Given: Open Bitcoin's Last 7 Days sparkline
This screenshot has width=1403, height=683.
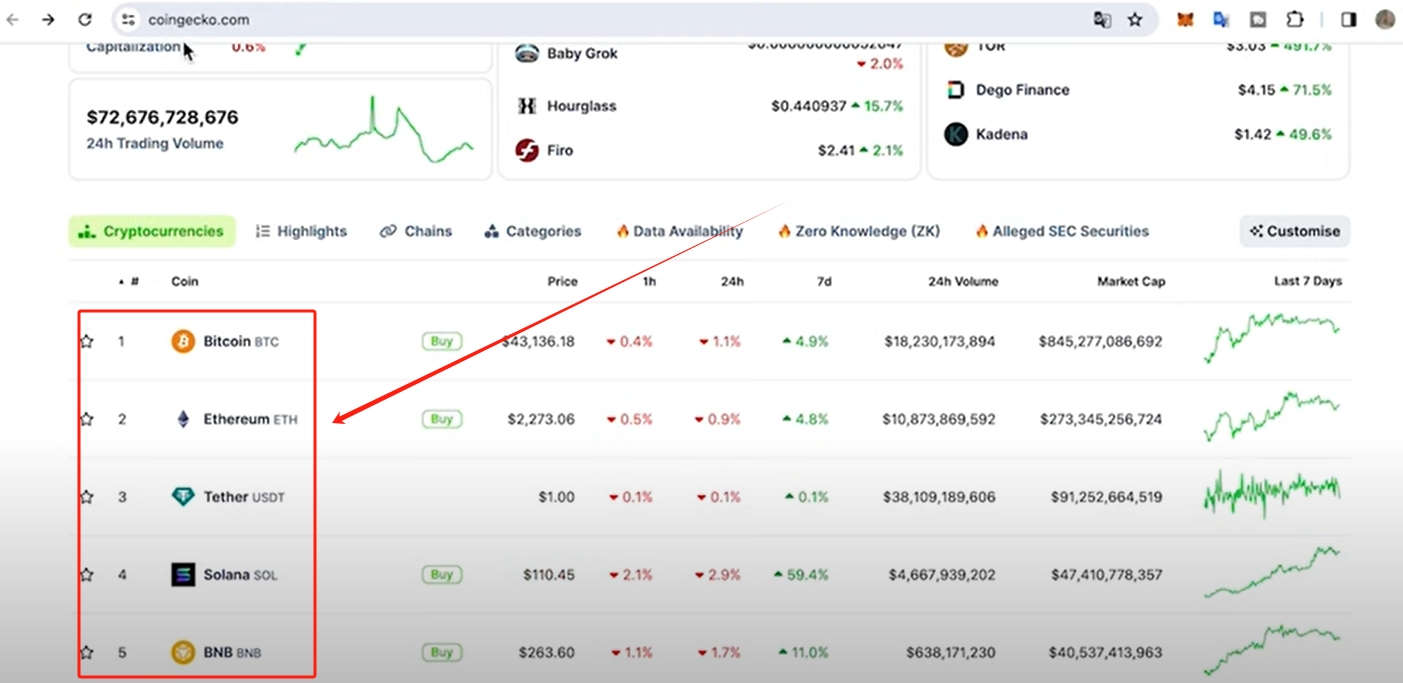Looking at the screenshot, I should pos(1272,337).
